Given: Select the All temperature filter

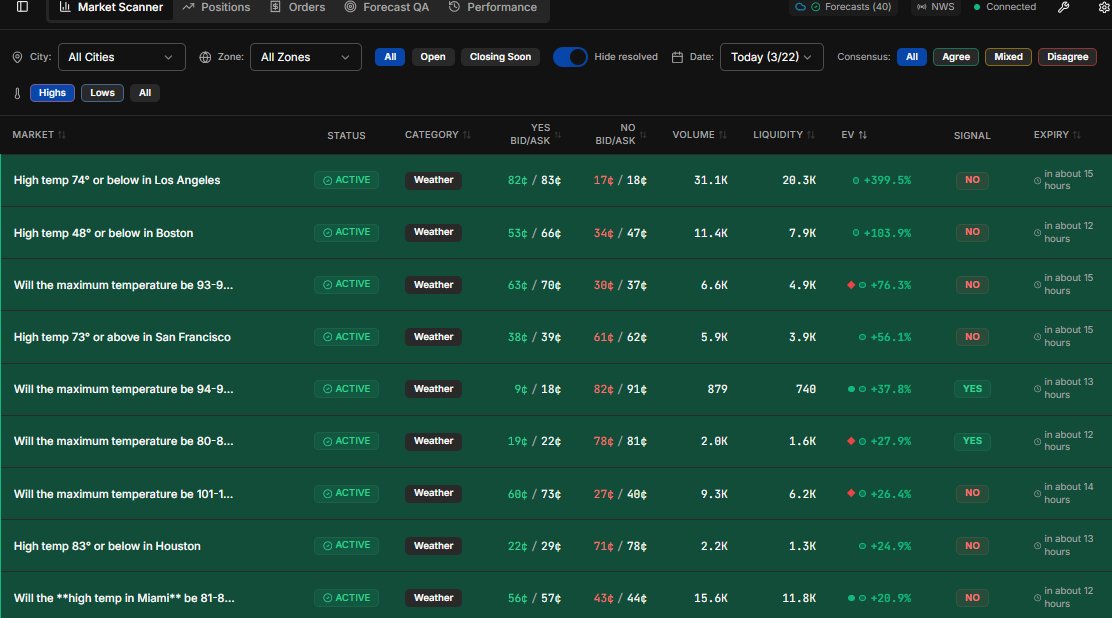Looking at the screenshot, I should [x=145, y=93].
